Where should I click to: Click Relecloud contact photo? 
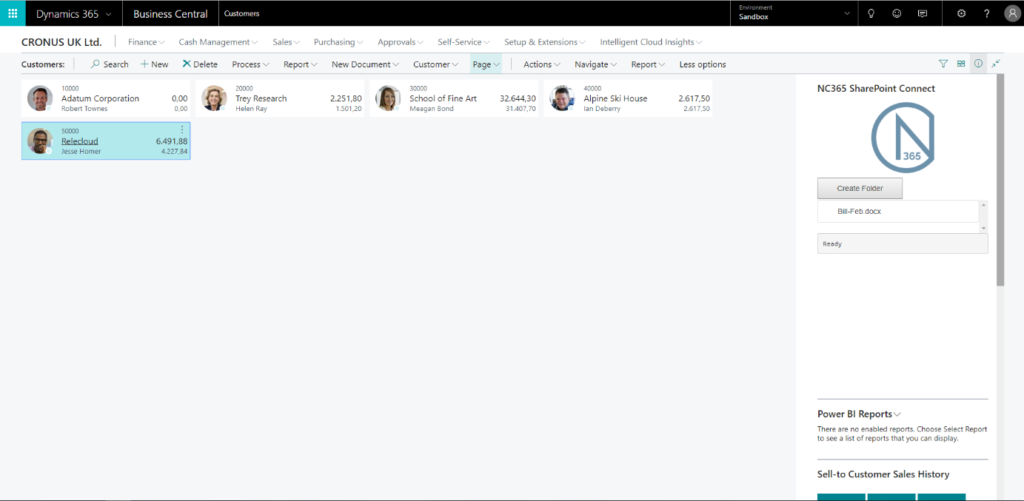tap(40, 141)
